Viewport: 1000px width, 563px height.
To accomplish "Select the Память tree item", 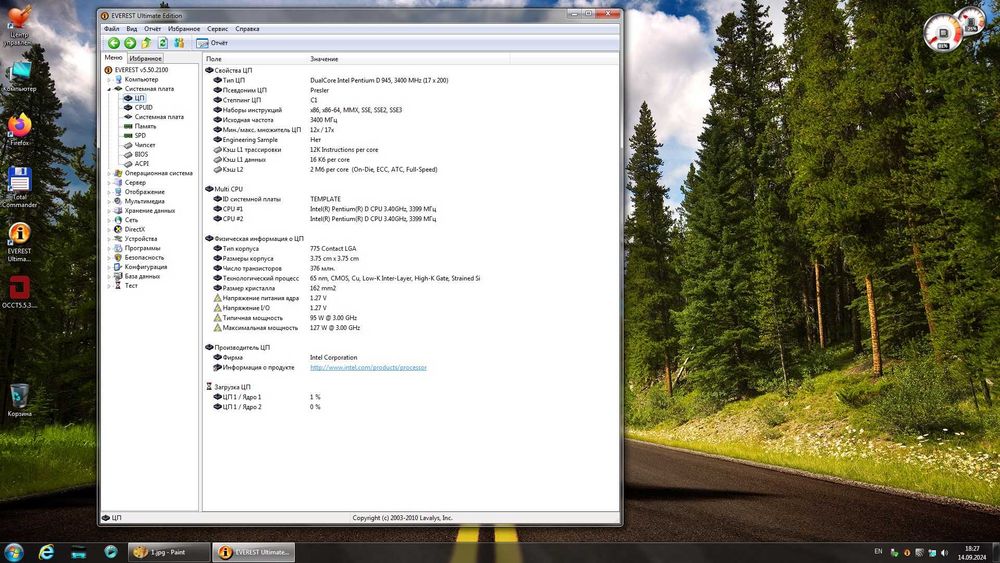I will pyautogui.click(x=145, y=126).
